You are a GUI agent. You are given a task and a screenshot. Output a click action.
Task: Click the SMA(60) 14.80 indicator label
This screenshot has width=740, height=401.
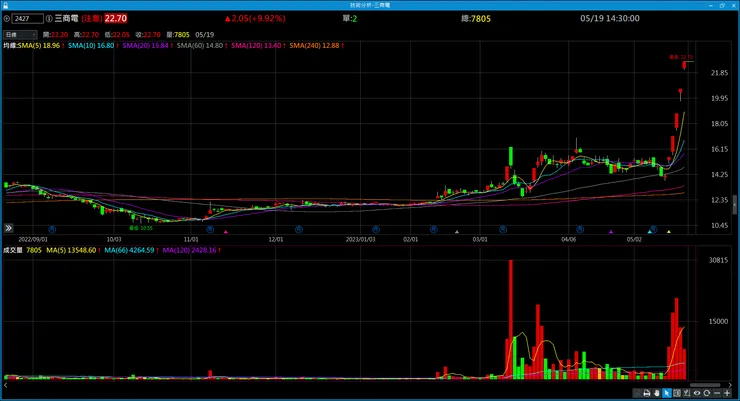[x=200, y=46]
